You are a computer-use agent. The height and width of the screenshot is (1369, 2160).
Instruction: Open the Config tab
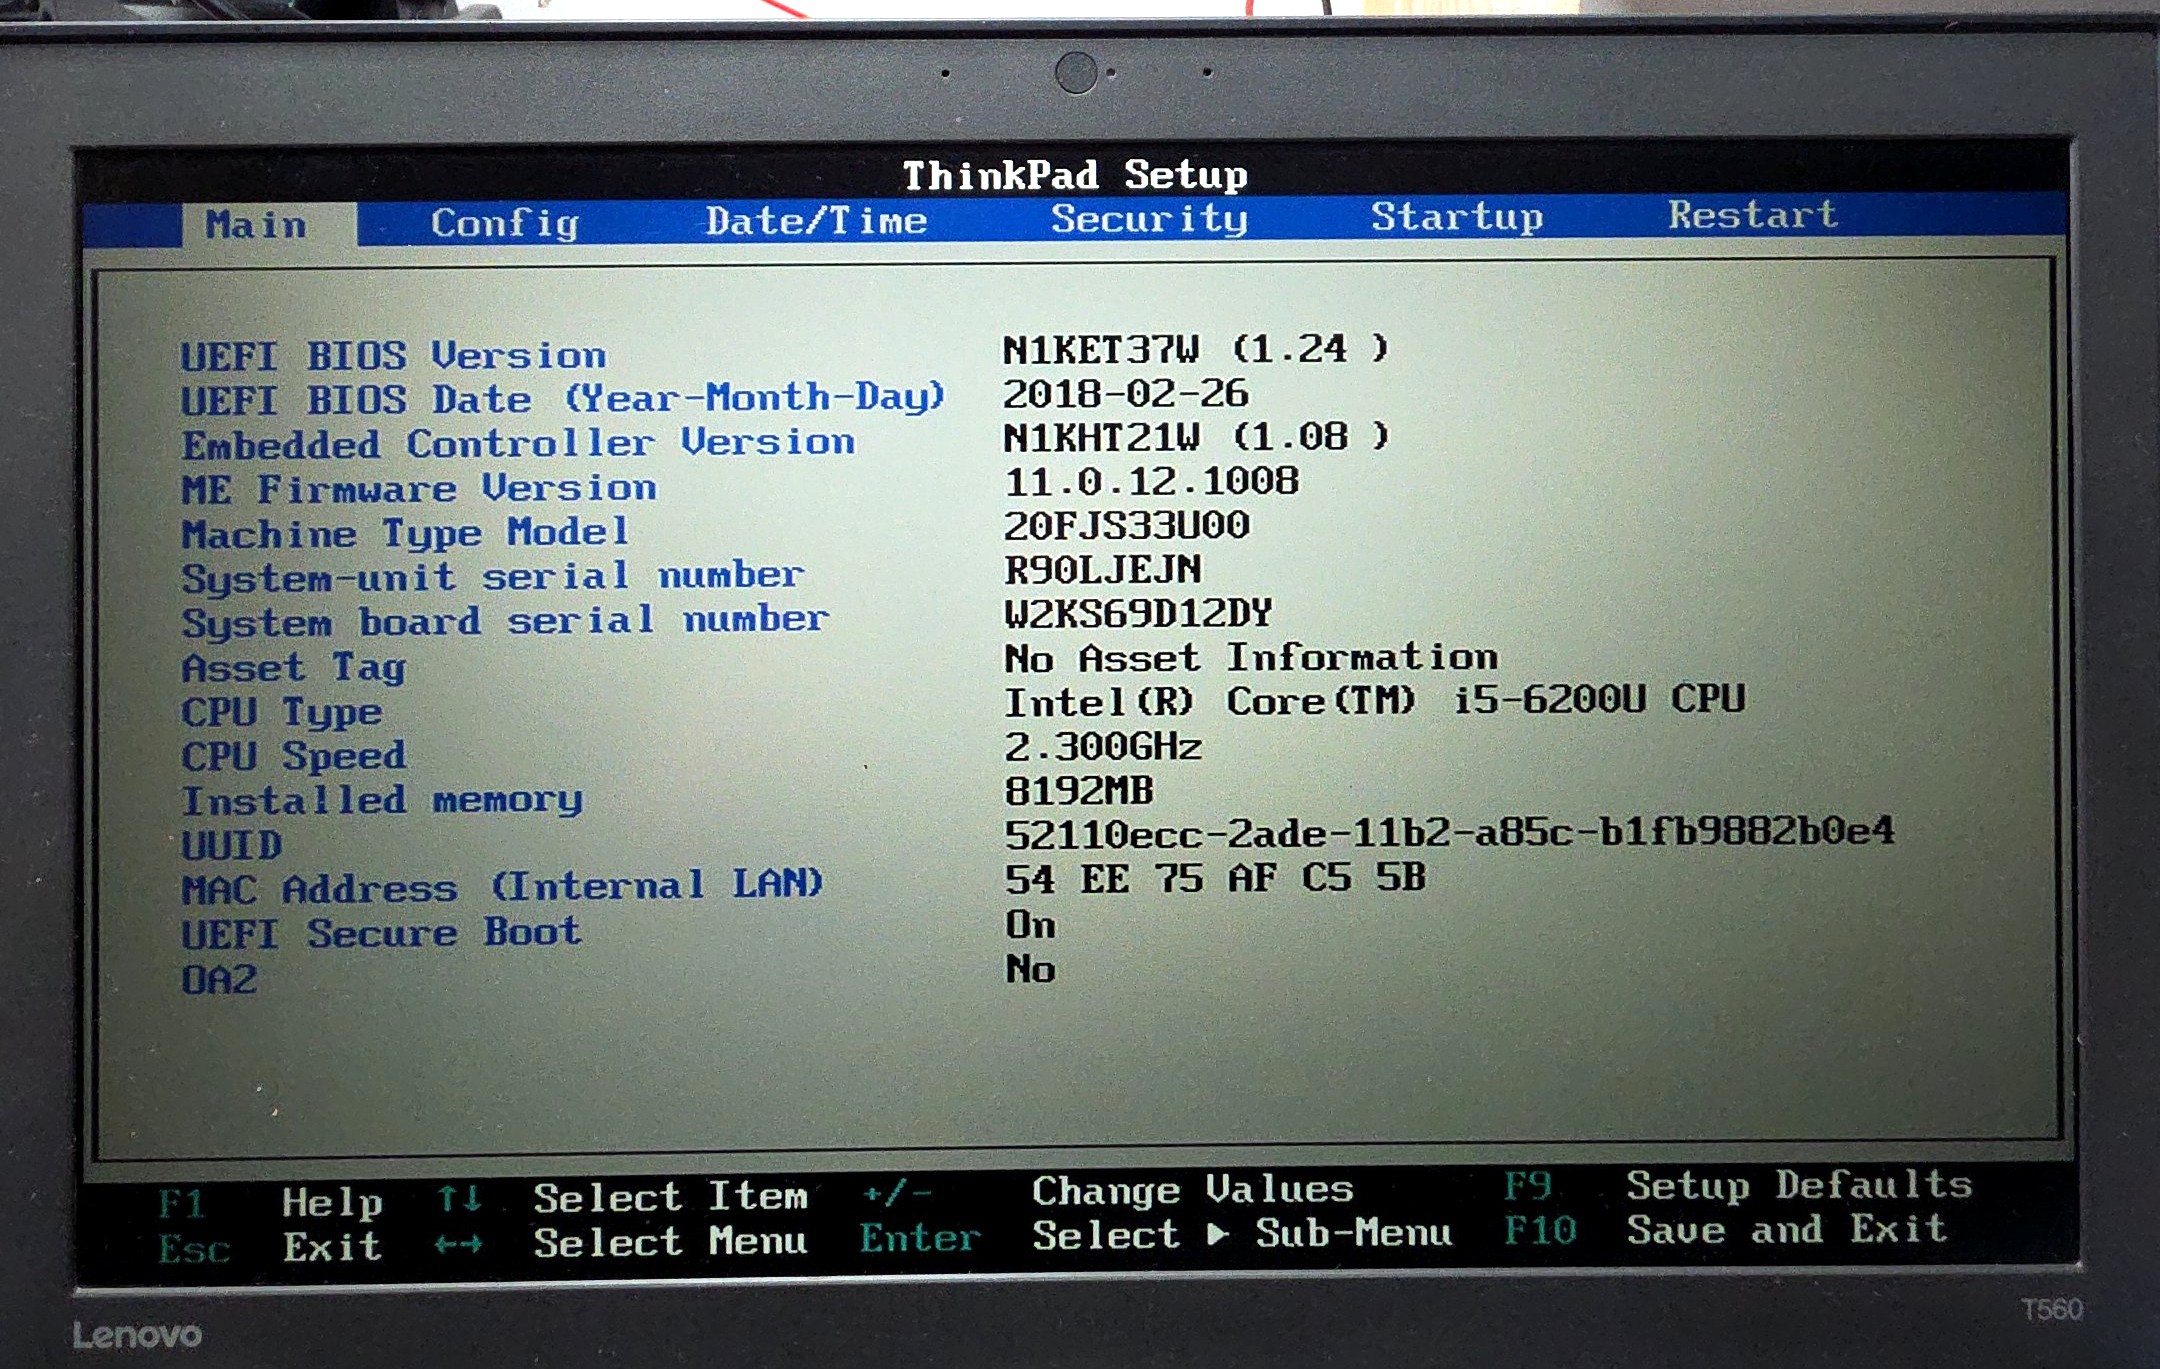(x=505, y=222)
